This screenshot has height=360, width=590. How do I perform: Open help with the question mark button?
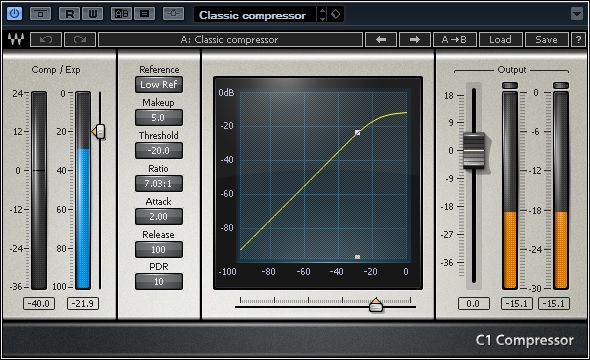[x=578, y=39]
